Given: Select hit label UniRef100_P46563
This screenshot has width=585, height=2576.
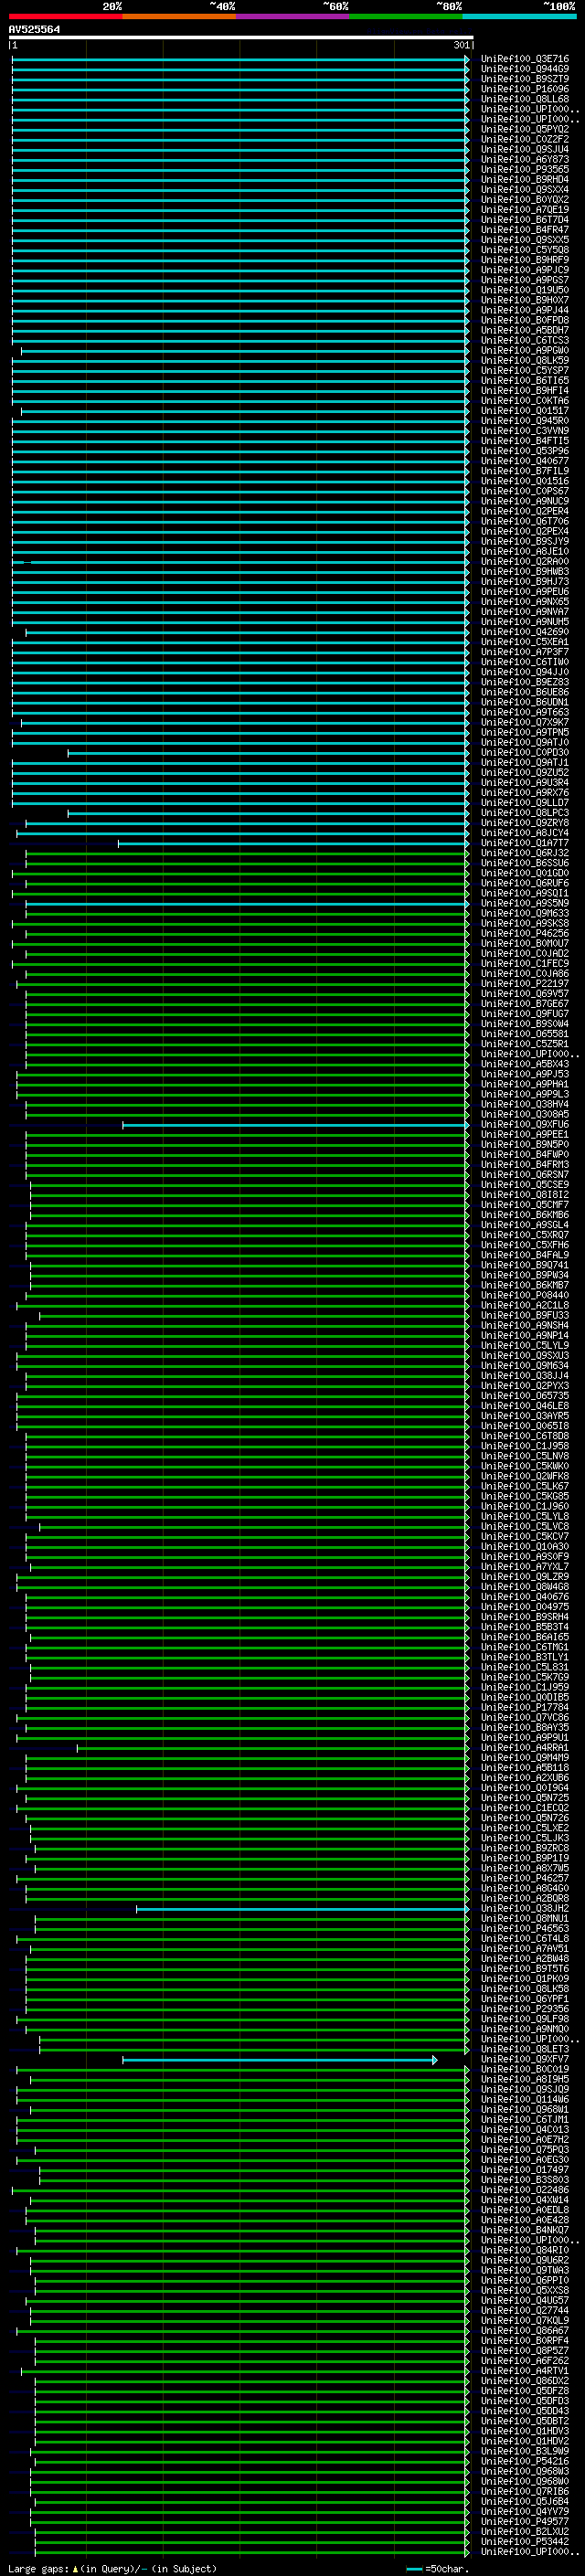Looking at the screenshot, I should tap(525, 1928).
